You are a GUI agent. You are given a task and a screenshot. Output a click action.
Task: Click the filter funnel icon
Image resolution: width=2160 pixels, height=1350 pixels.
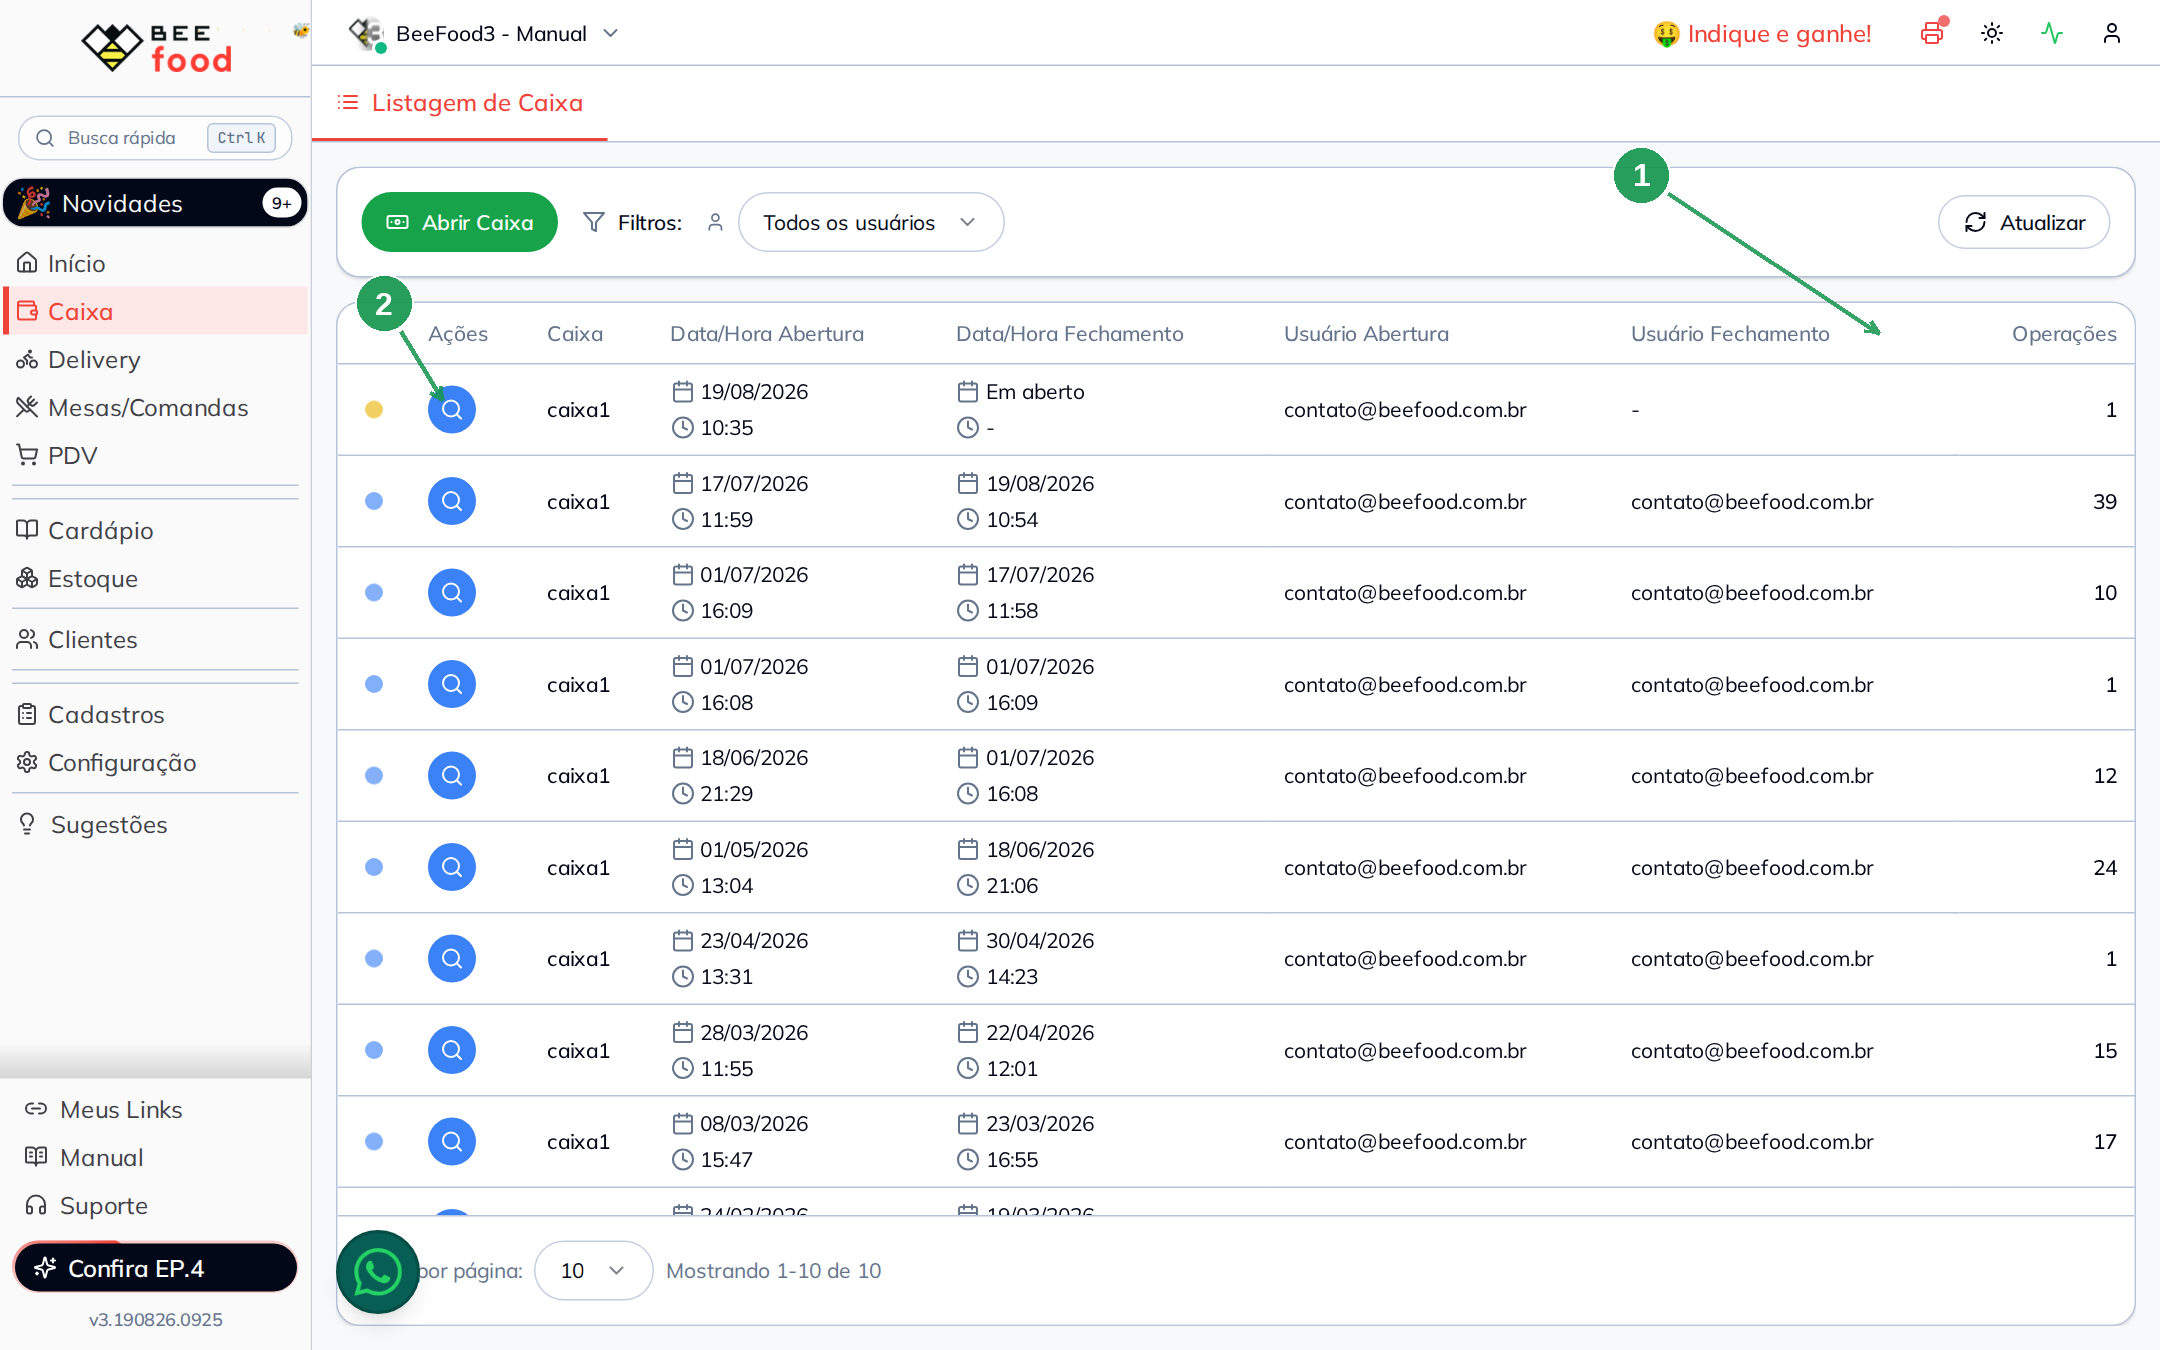594,222
